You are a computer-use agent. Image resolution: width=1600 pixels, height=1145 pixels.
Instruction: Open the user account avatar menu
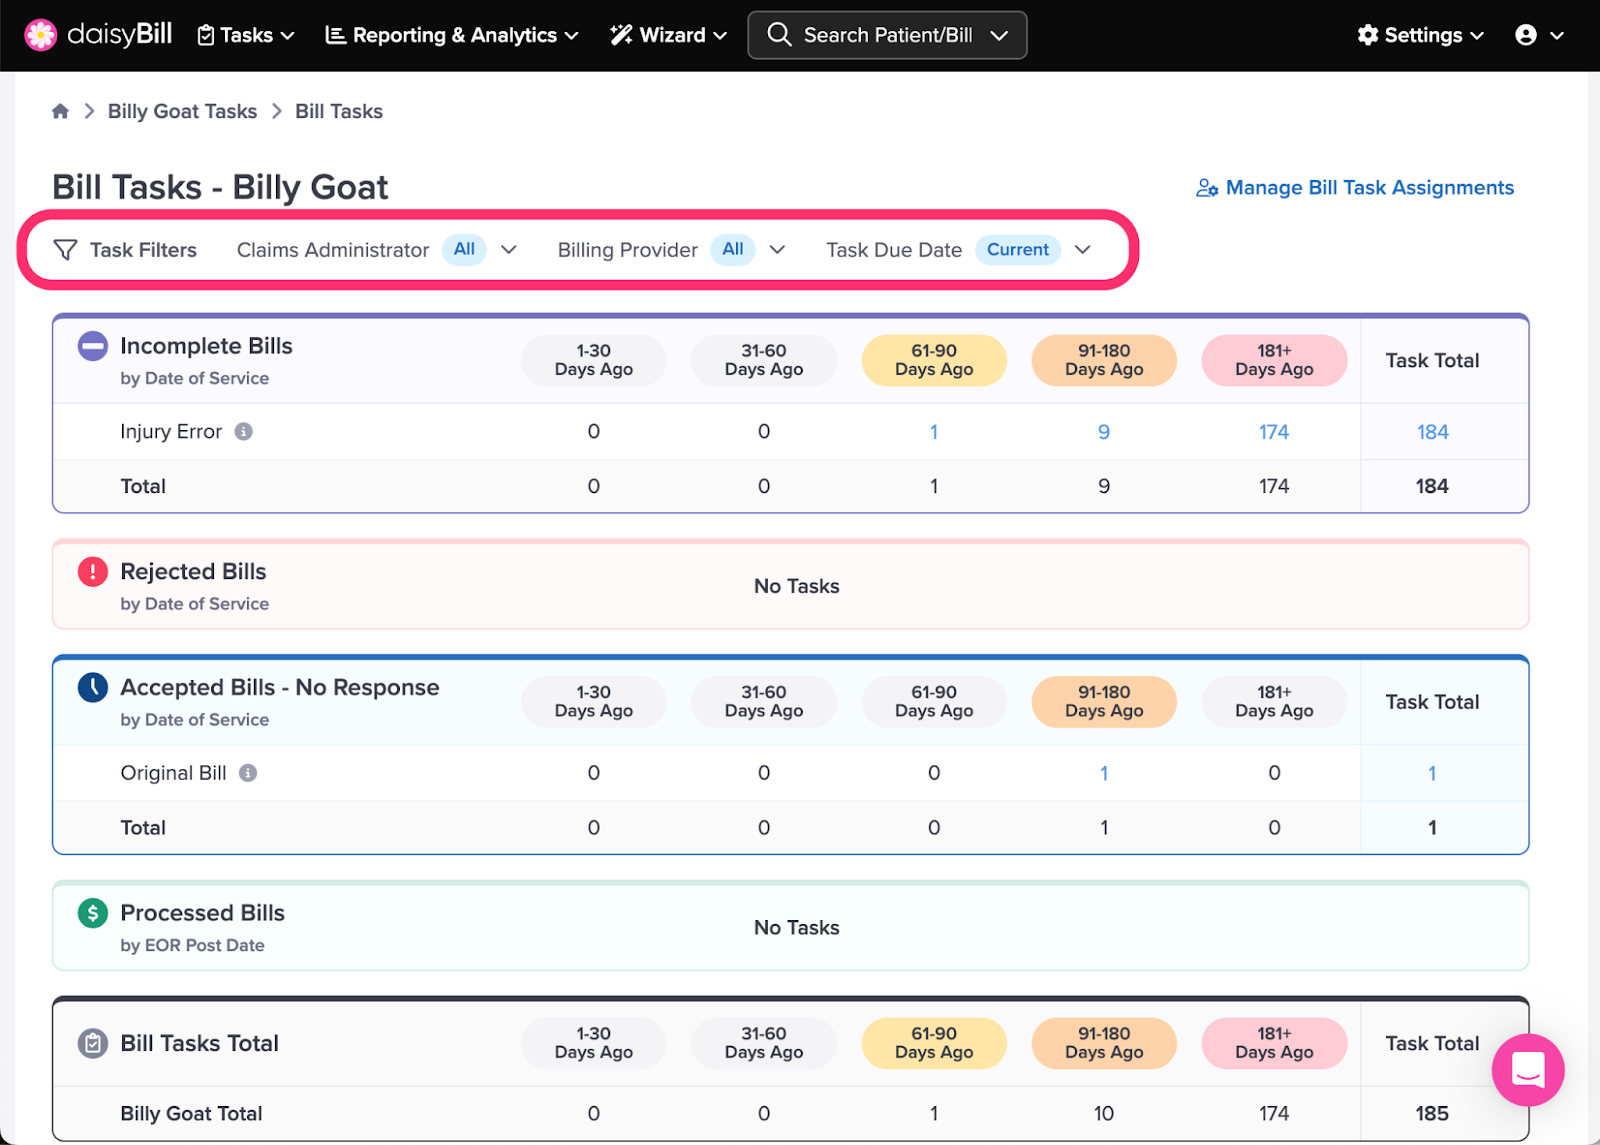click(1539, 35)
